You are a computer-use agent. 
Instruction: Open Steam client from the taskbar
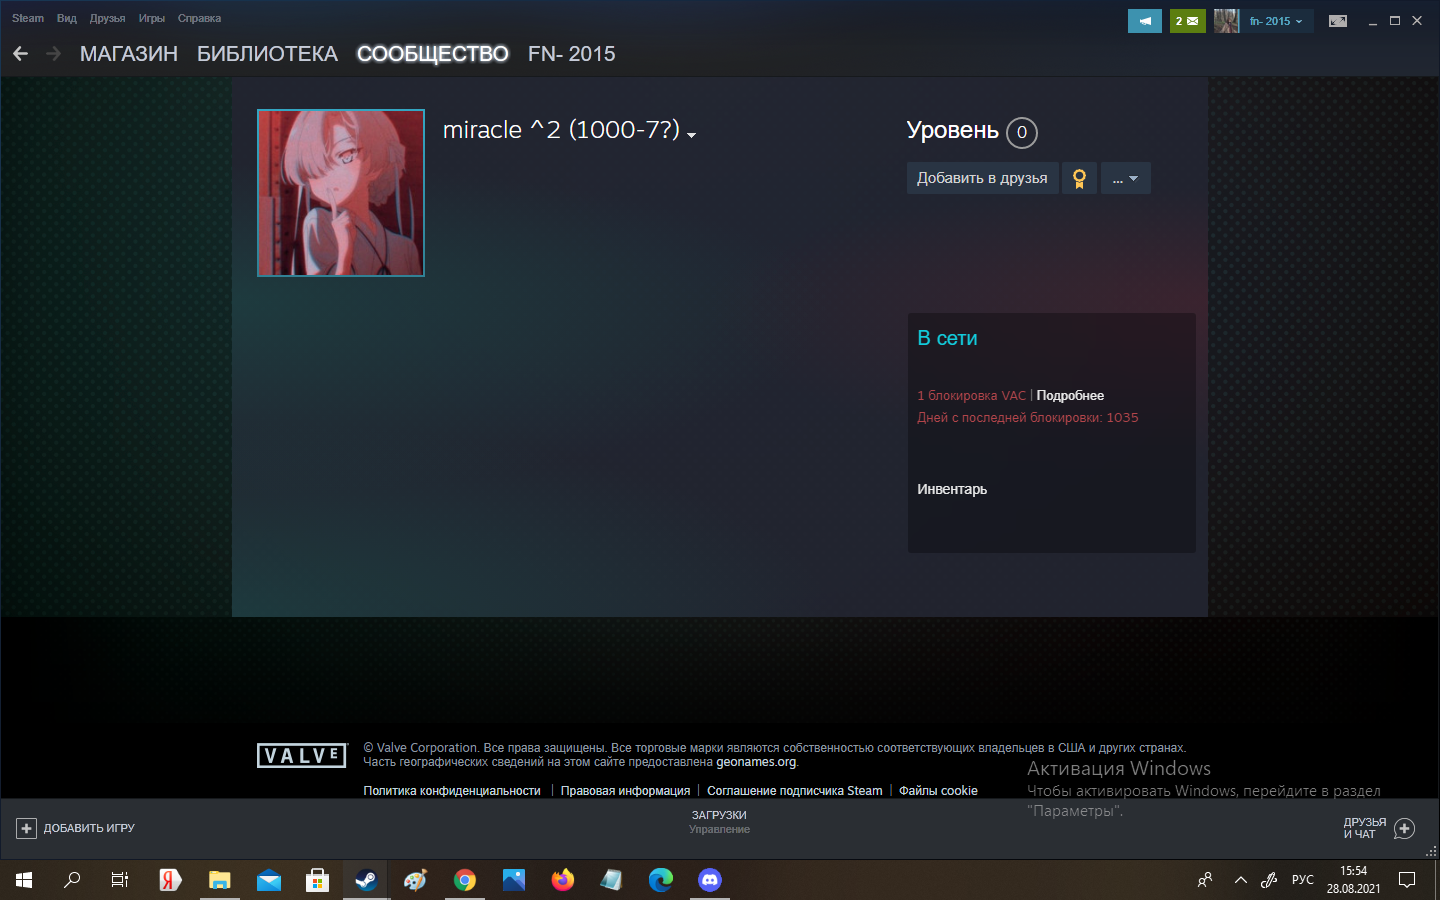click(364, 880)
